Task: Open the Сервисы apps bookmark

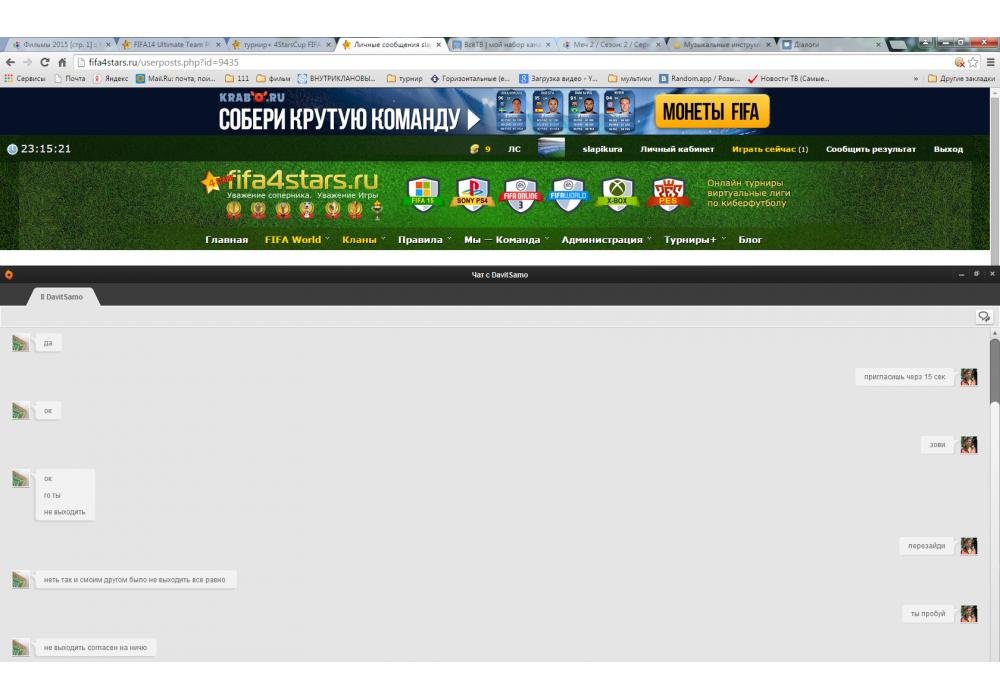Action: 25,78
